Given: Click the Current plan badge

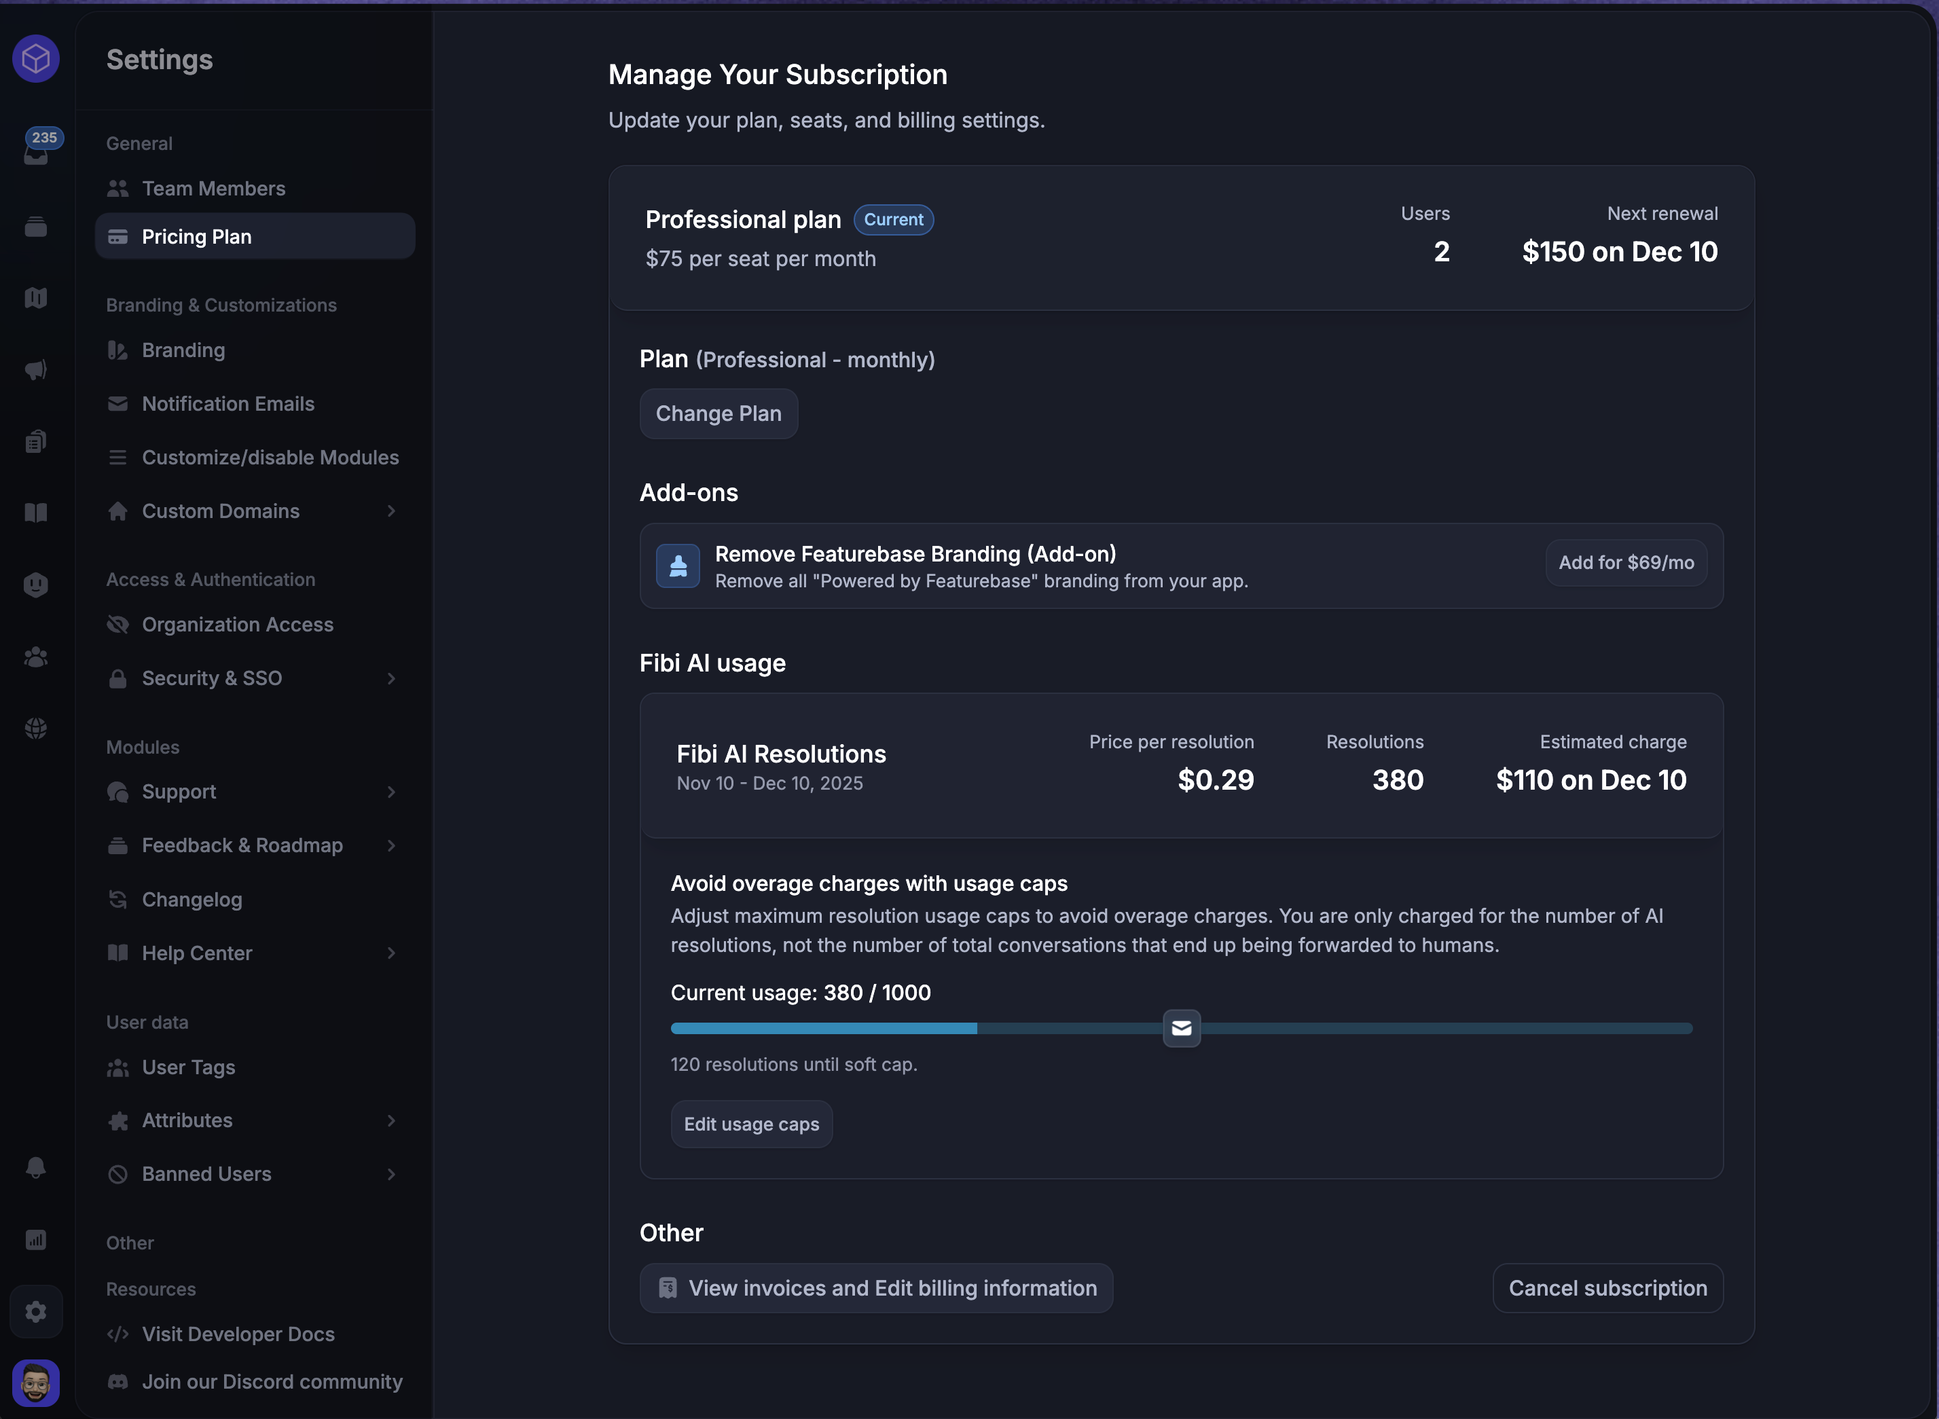Looking at the screenshot, I should 894,220.
